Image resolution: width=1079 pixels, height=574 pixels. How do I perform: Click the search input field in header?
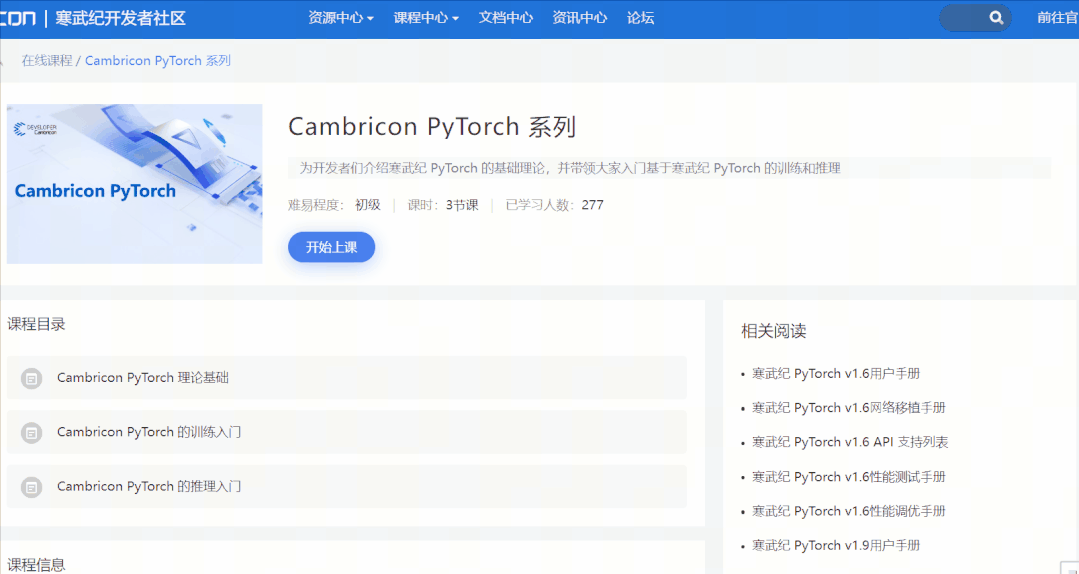(975, 18)
